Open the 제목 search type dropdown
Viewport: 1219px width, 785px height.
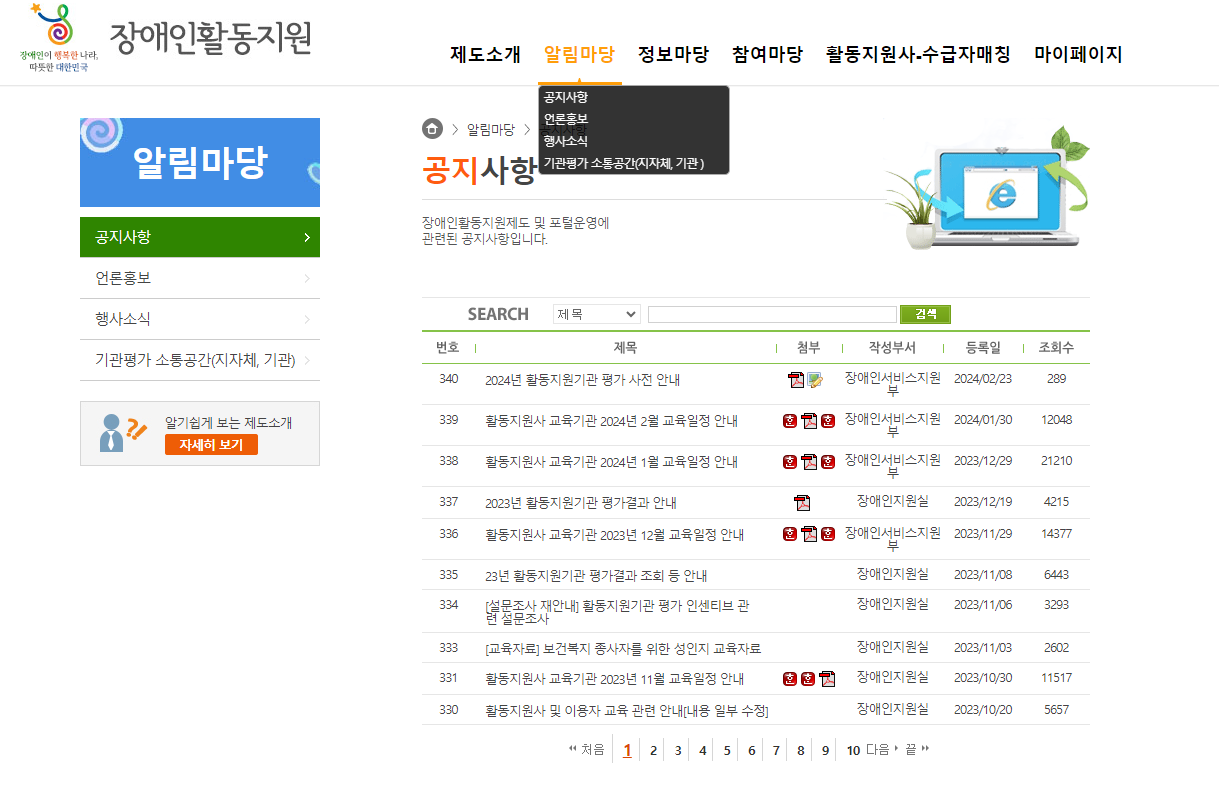click(x=596, y=314)
